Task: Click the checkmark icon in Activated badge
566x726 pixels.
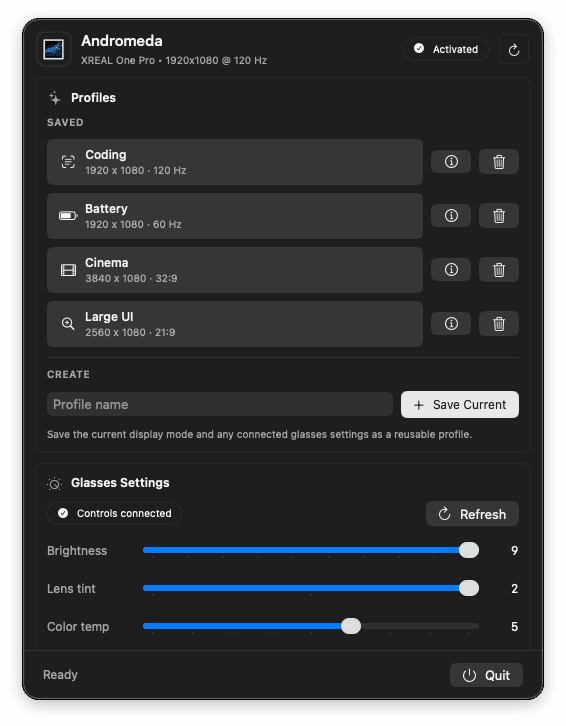Action: pos(419,49)
